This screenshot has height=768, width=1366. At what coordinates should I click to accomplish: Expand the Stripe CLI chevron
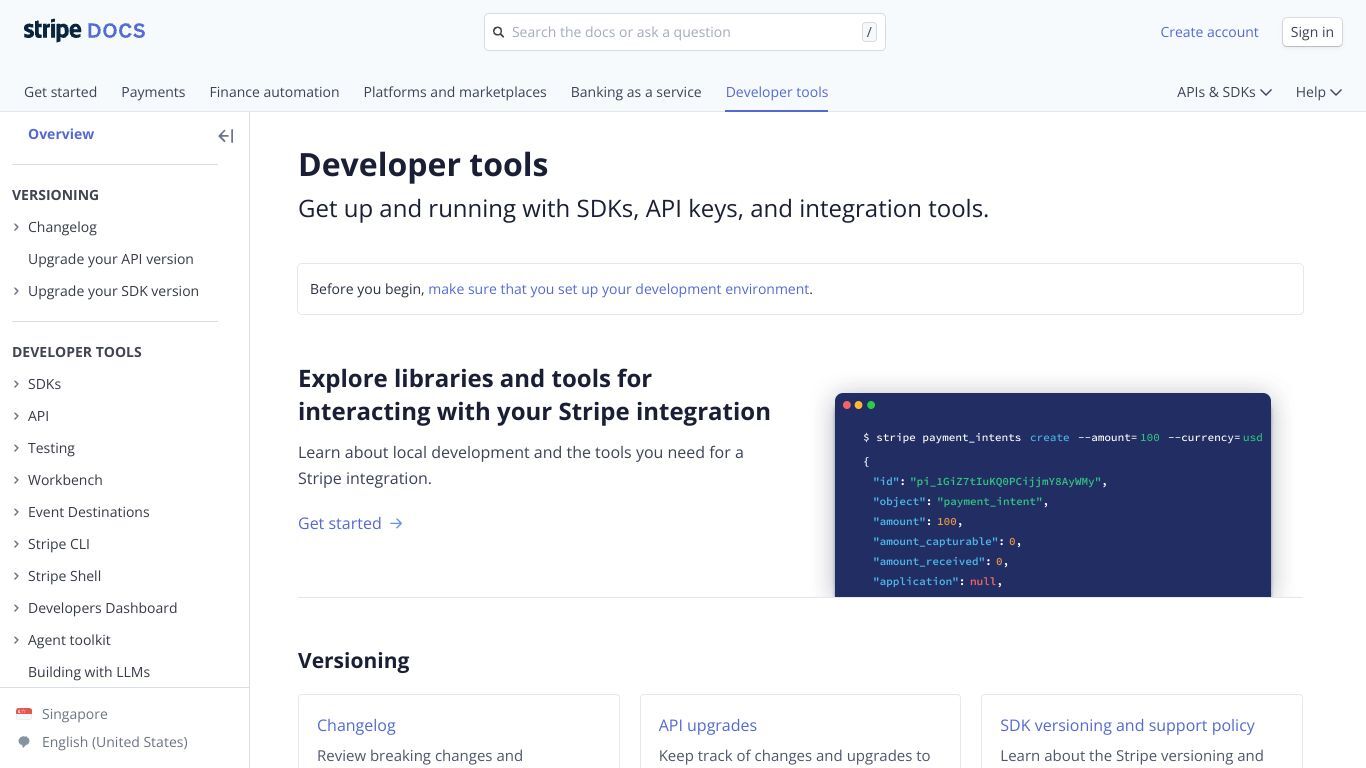coord(16,544)
